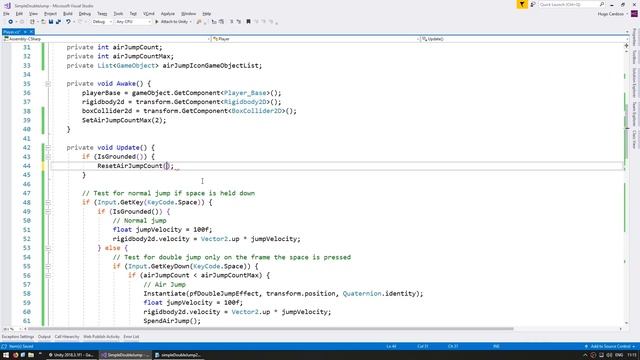Open the File menu
This screenshot has height=360, width=640.
coord(6,14)
